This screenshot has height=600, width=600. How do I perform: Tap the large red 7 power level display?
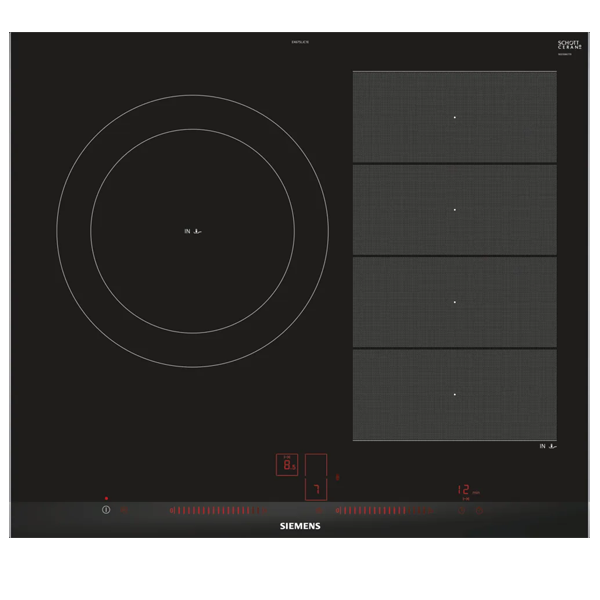click(x=316, y=489)
